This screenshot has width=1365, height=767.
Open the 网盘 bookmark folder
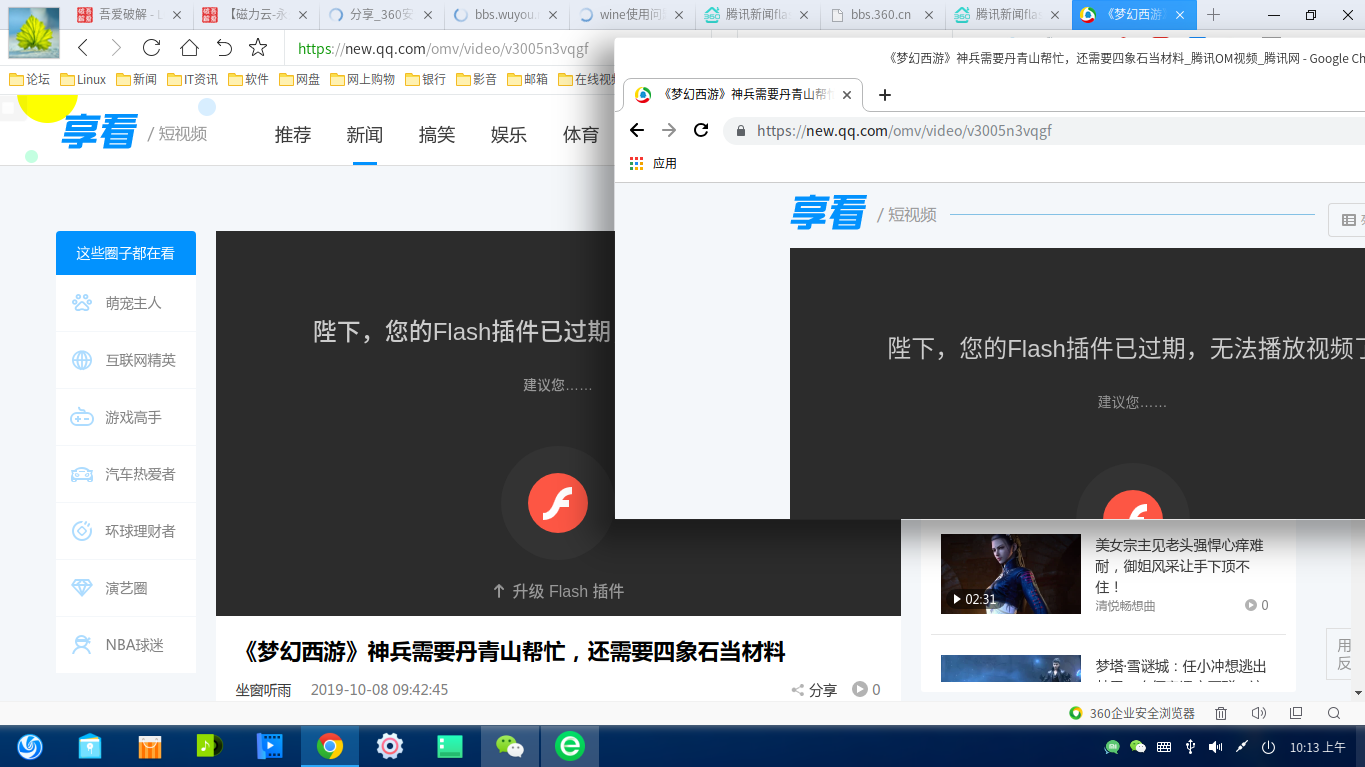point(299,79)
